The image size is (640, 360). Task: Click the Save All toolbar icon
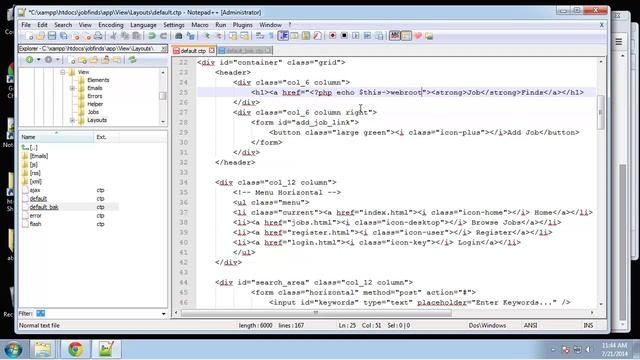pyautogui.click(x=64, y=36)
